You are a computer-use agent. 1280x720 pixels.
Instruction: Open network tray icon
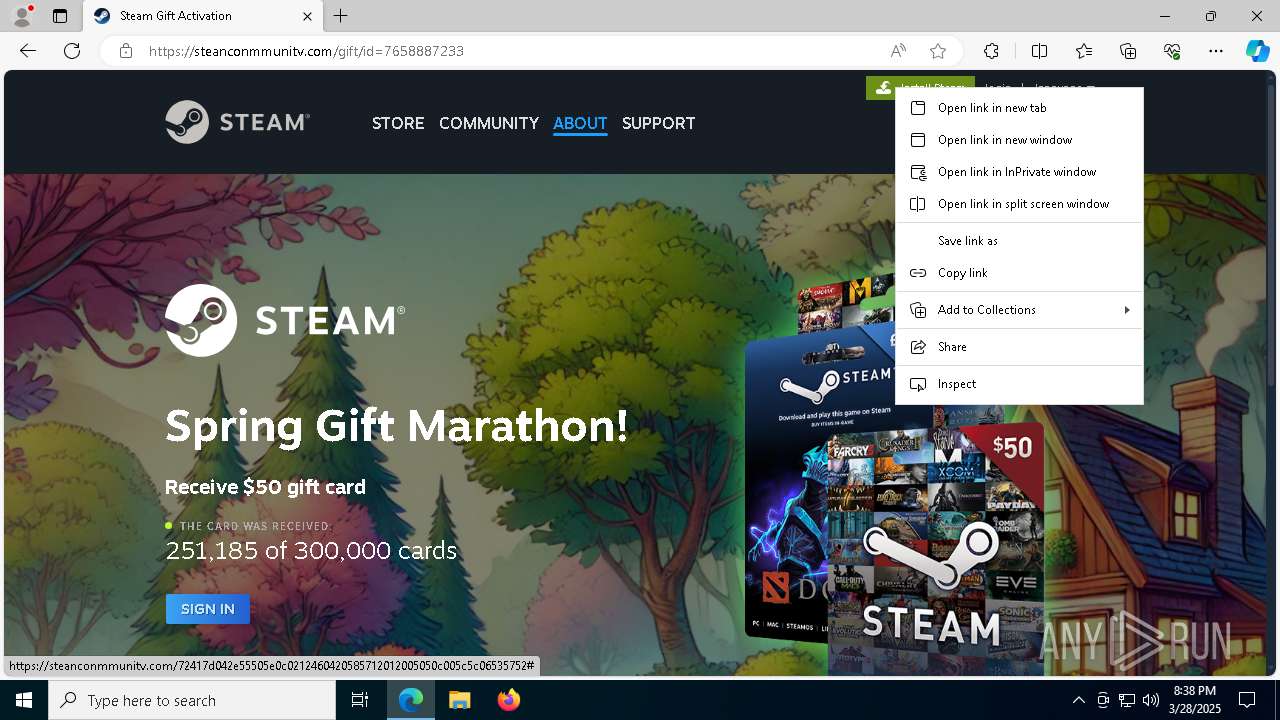tap(1127, 700)
